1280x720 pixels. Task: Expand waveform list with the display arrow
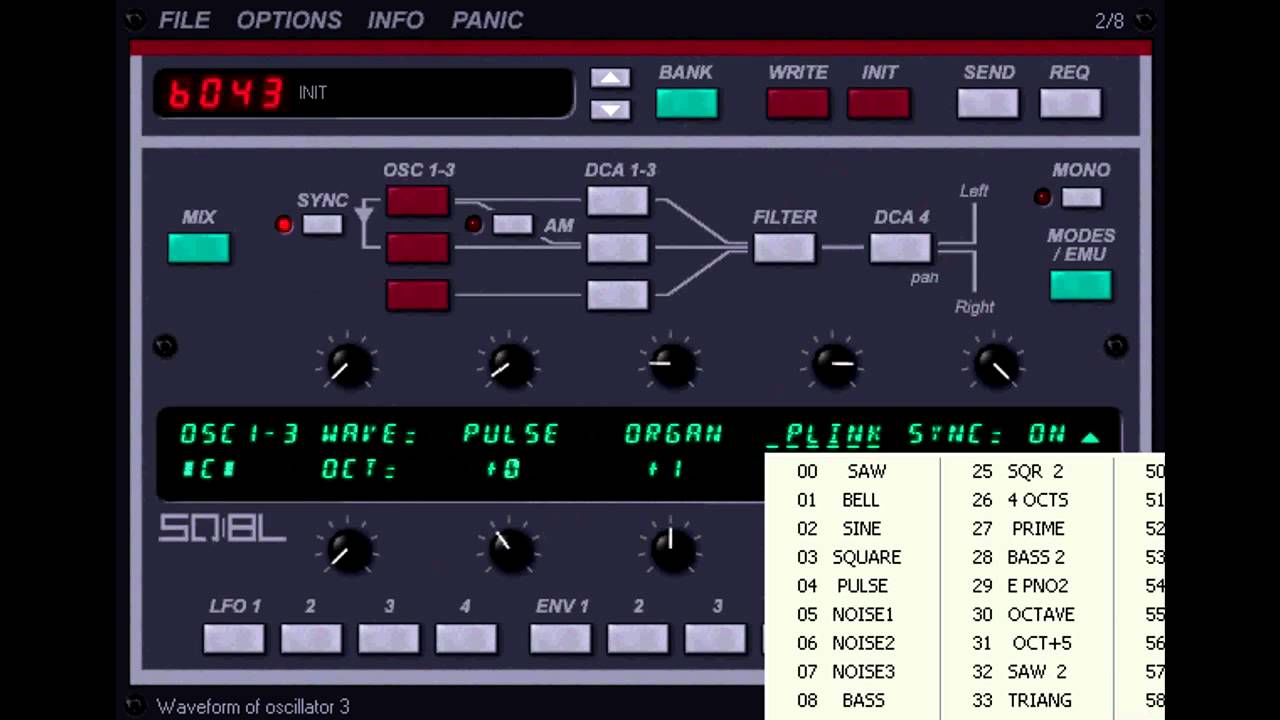(x=1090, y=437)
